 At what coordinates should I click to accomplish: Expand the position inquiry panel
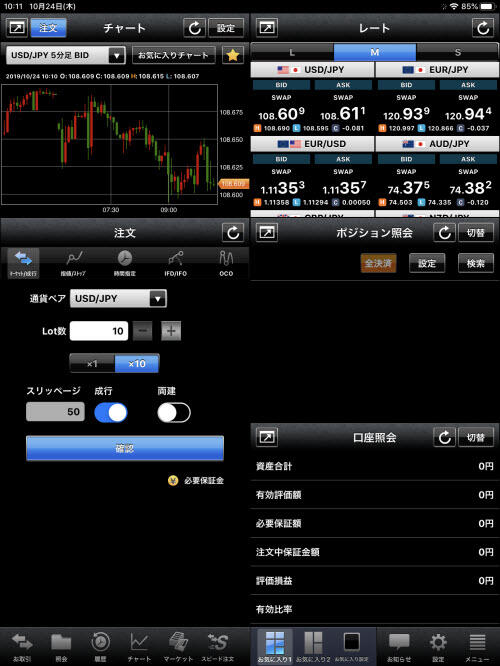267,233
